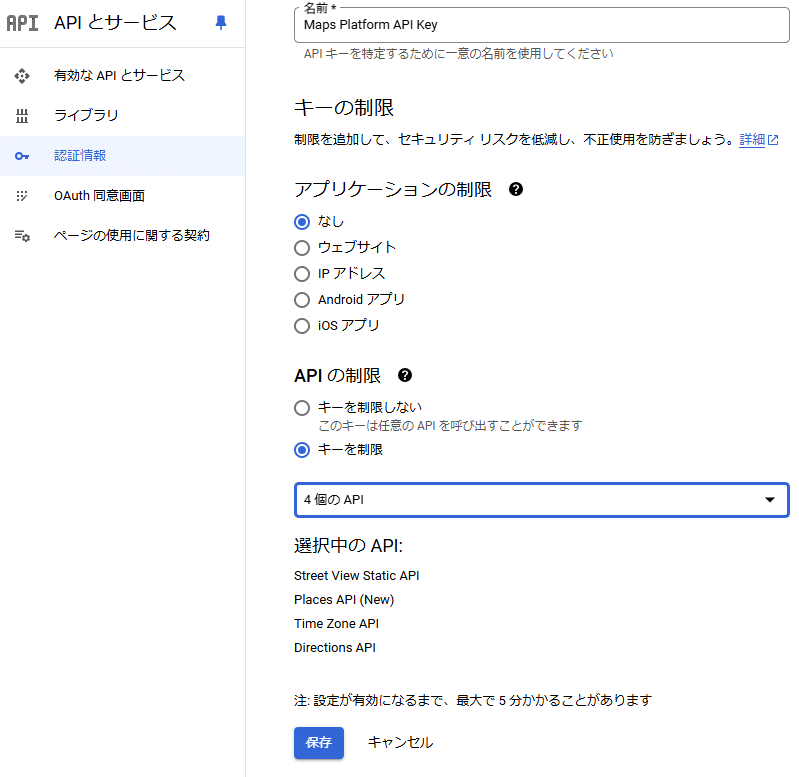Click the key icon for 認証情報

tap(22, 156)
